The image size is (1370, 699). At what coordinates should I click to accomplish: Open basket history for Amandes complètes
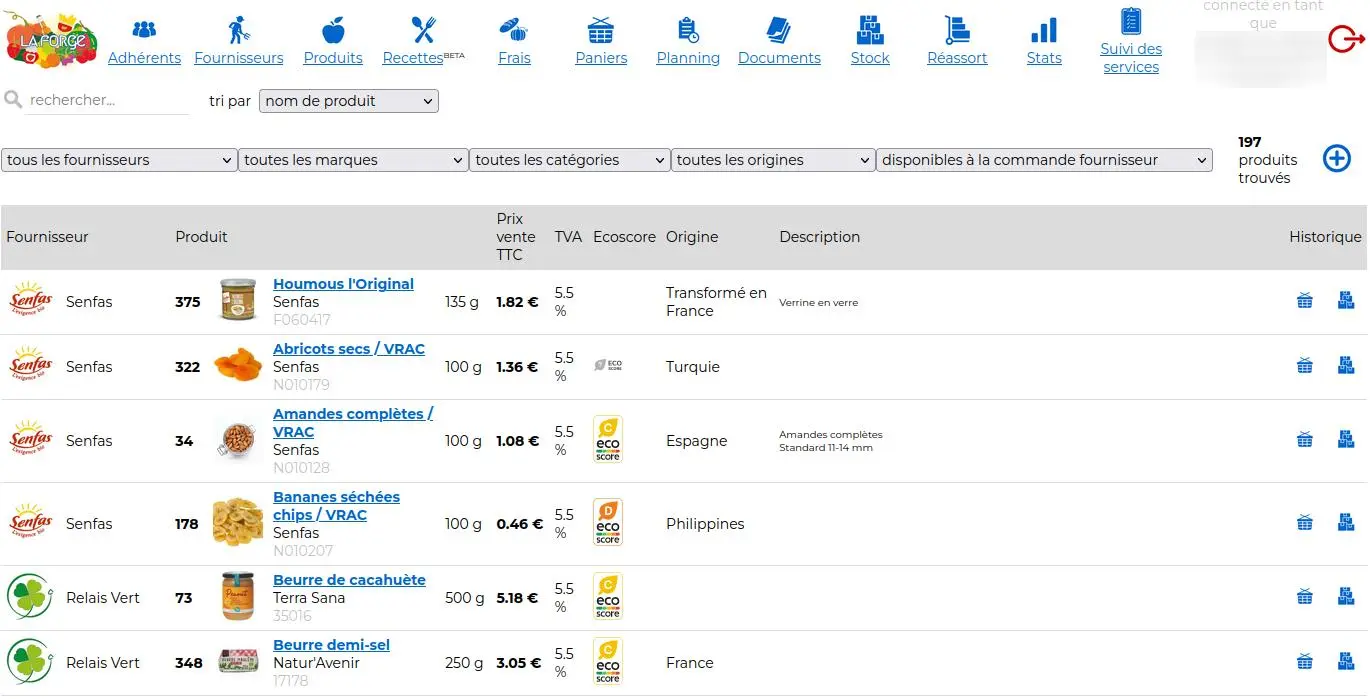[x=1305, y=439]
